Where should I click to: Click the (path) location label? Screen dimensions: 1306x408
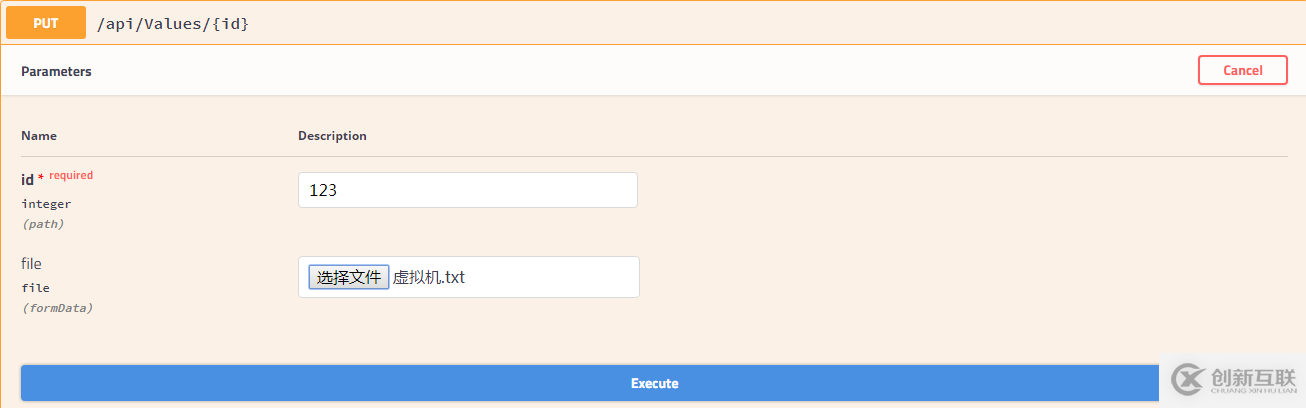pos(43,224)
